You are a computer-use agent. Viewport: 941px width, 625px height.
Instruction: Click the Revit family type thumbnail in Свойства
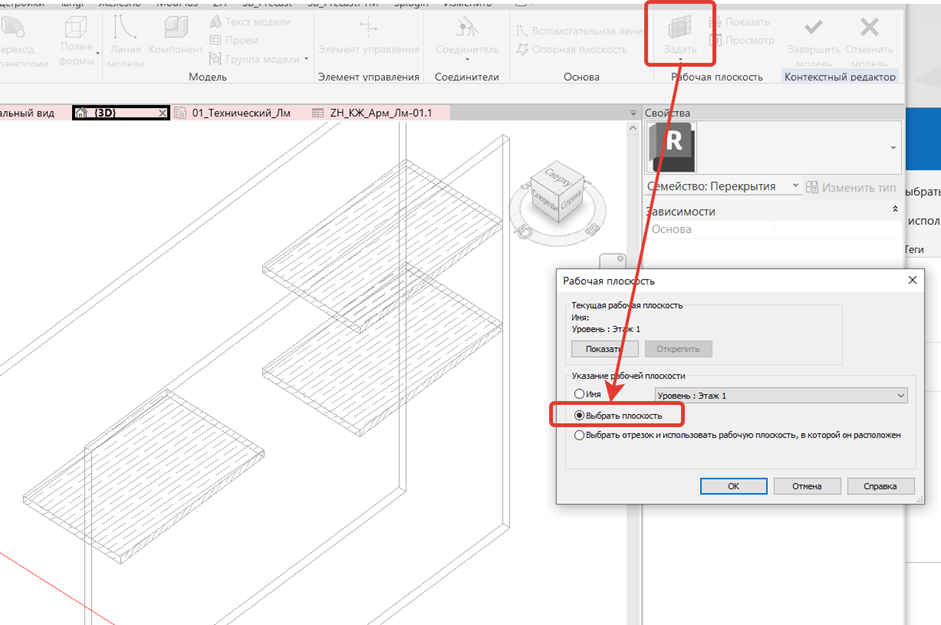[672, 148]
